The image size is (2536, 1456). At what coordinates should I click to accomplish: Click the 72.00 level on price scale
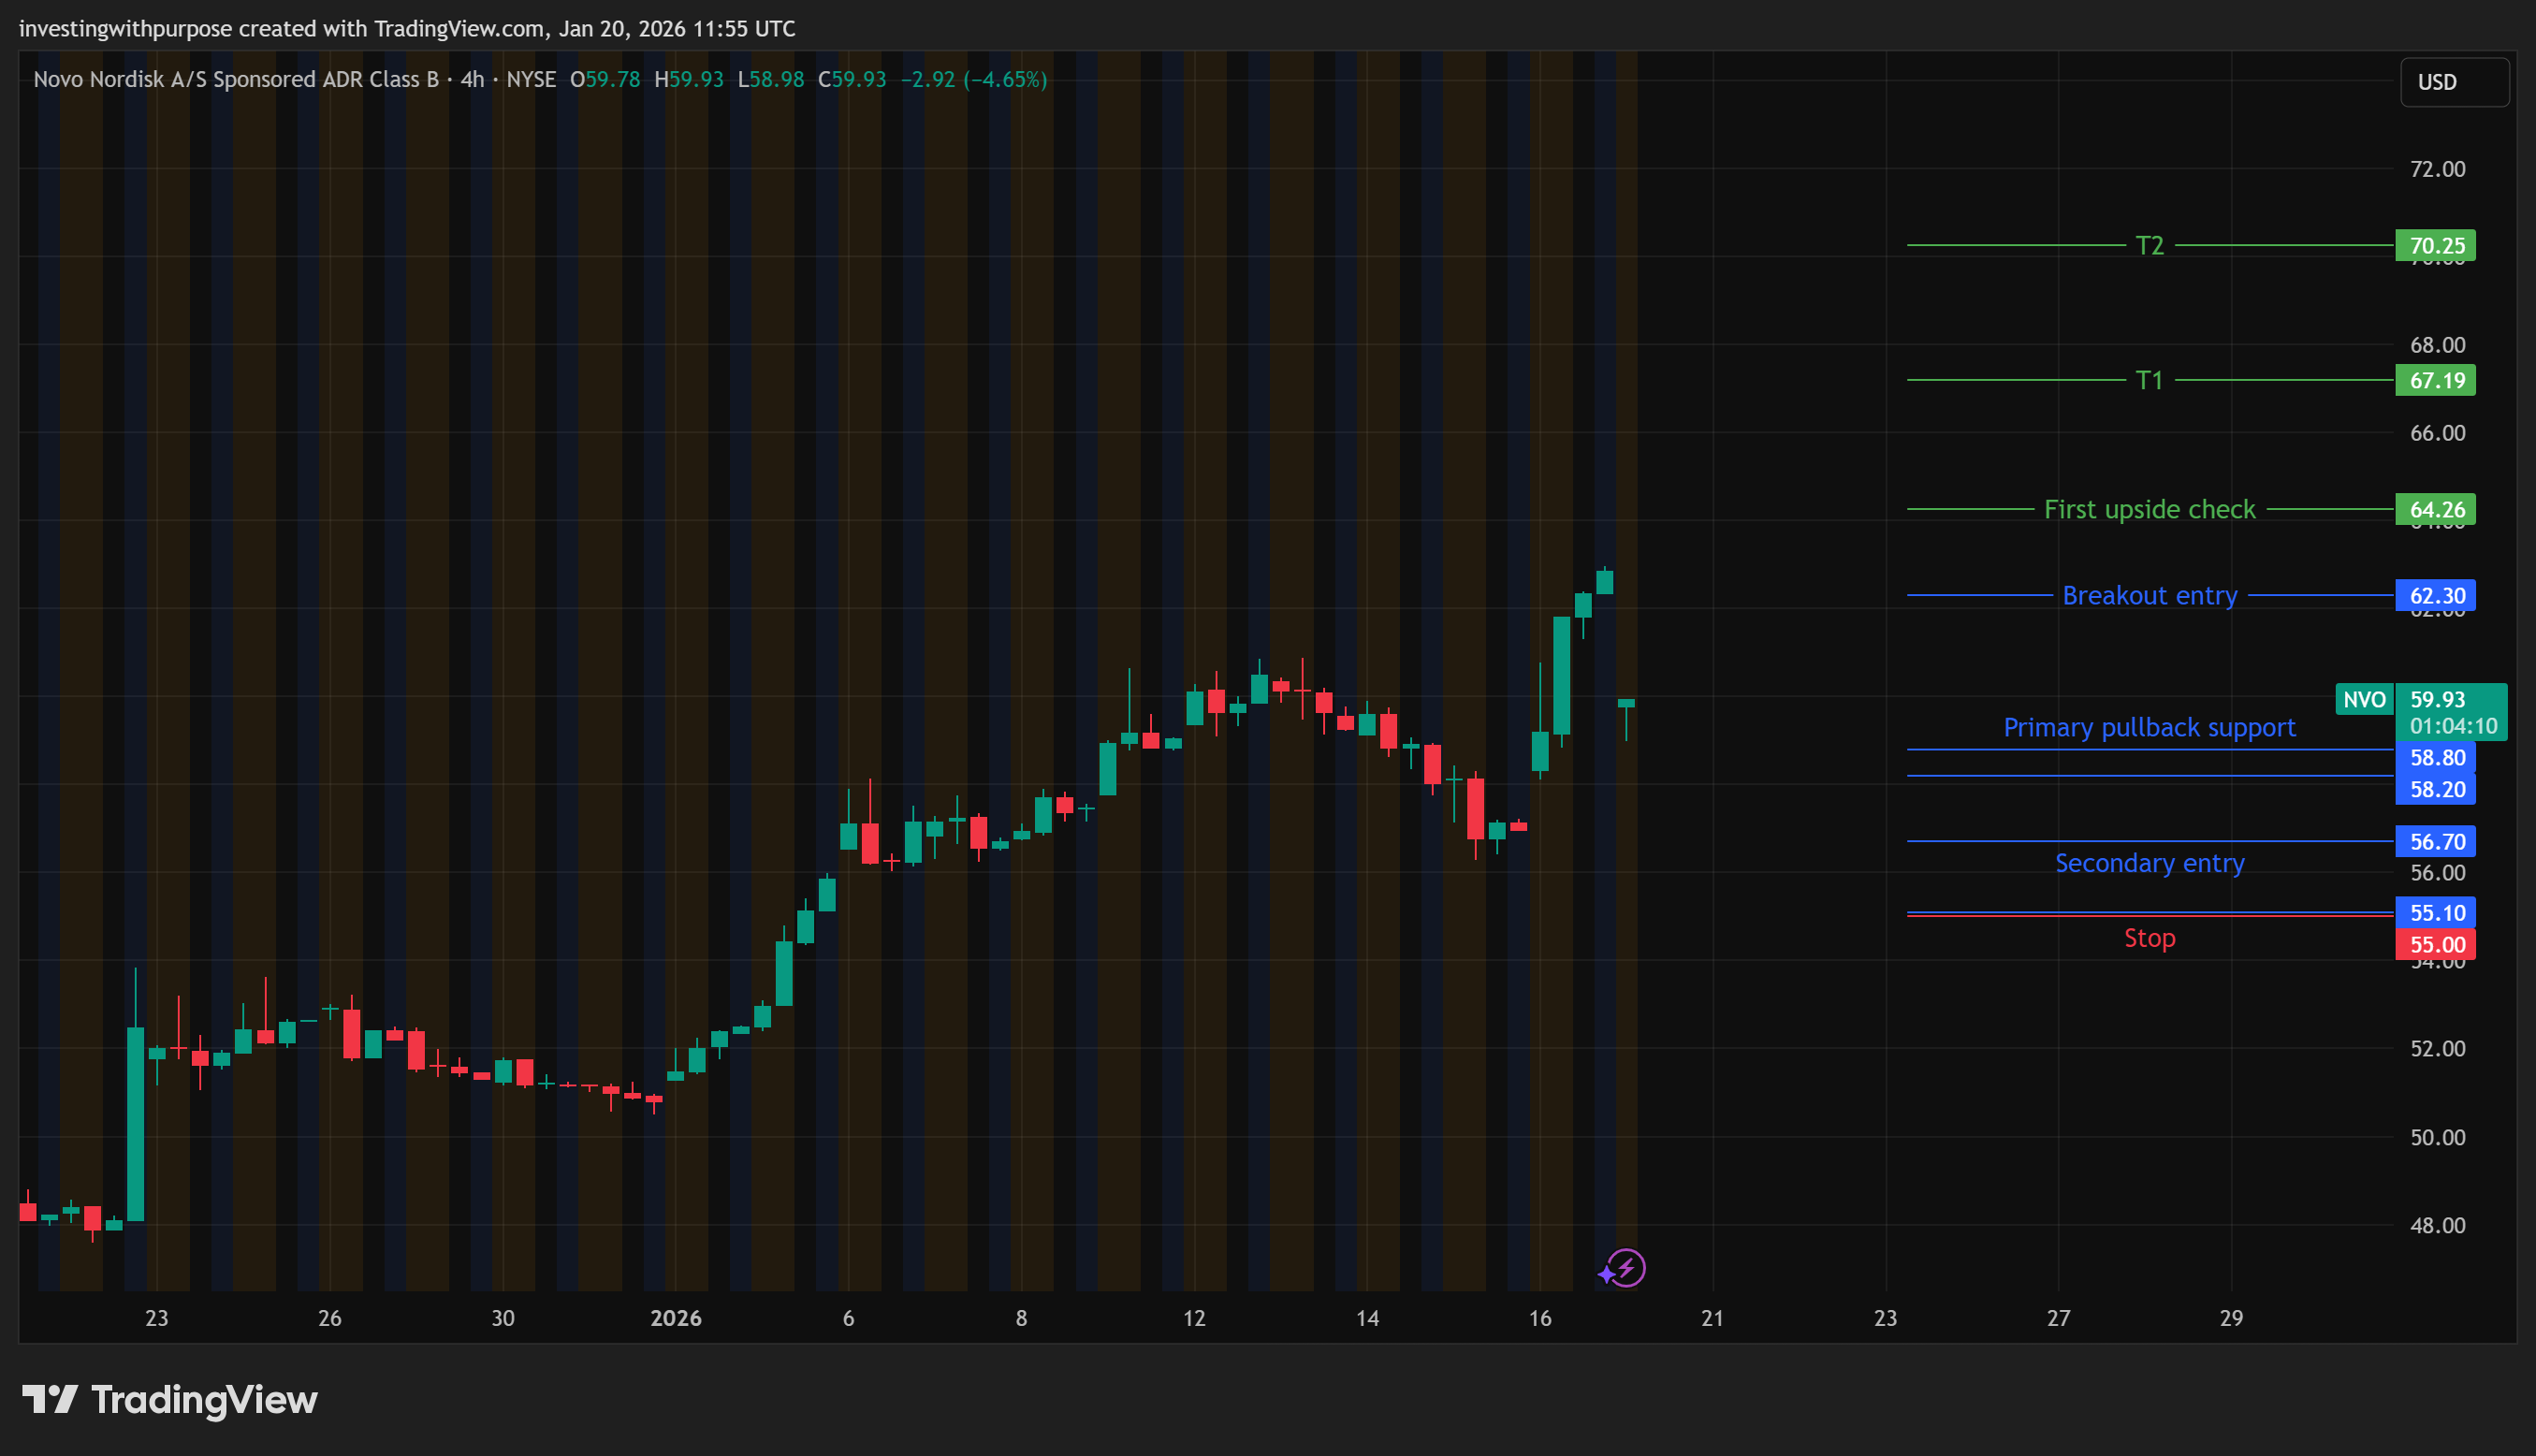[x=2437, y=169]
